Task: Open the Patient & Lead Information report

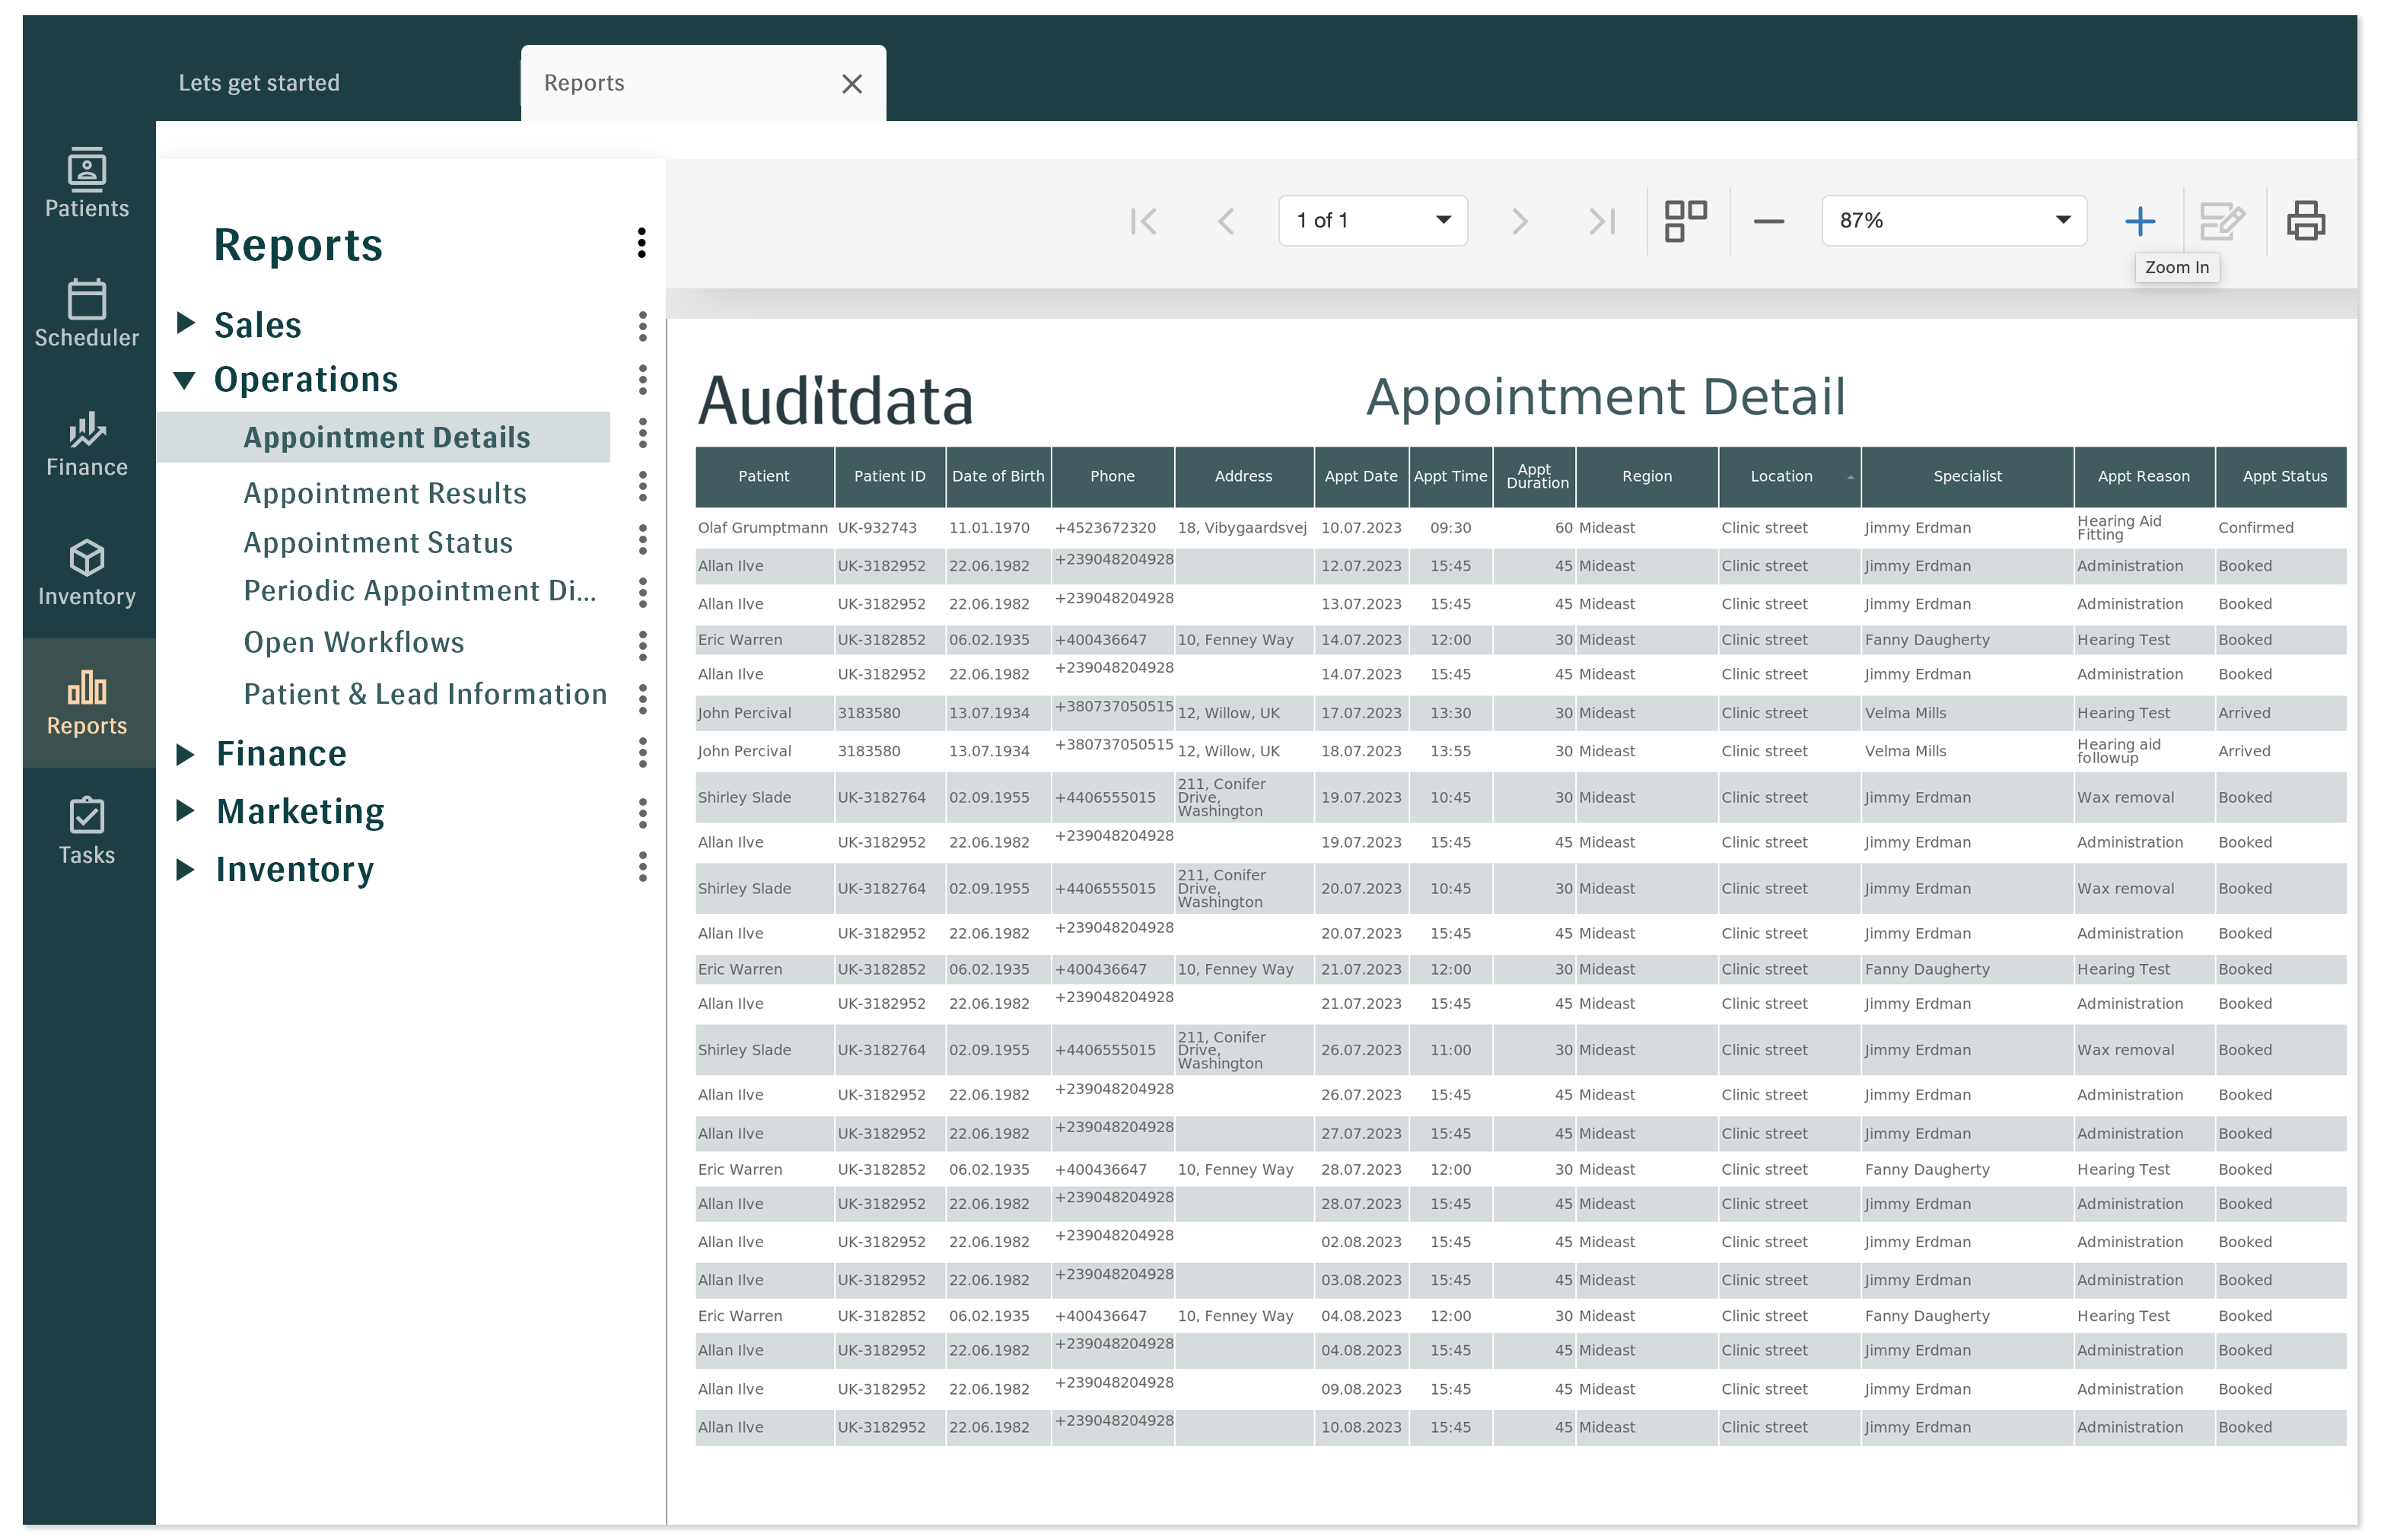Action: tap(424, 693)
